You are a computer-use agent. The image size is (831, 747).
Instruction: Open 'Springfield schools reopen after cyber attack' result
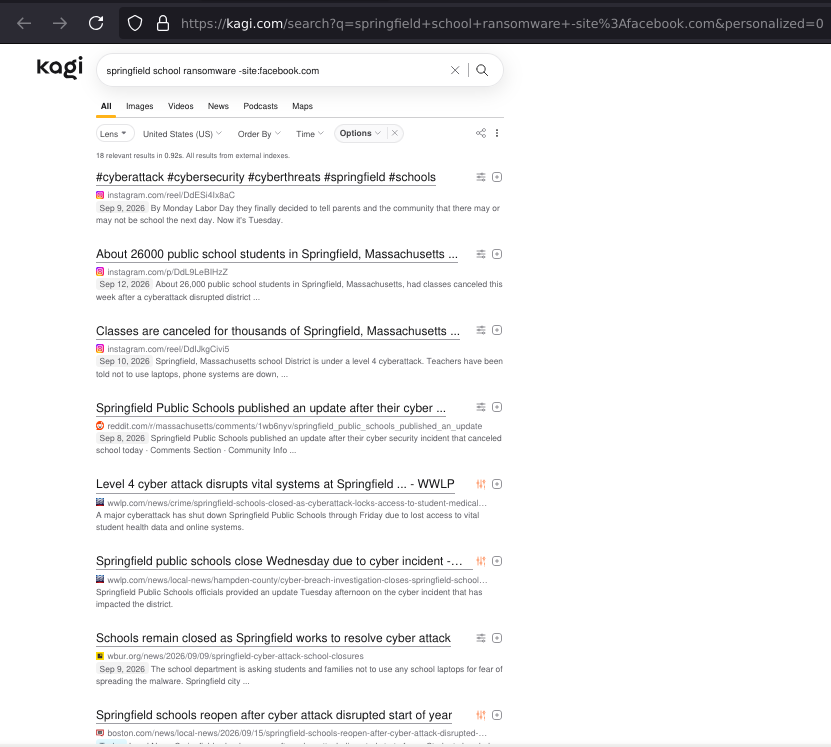tap(274, 715)
